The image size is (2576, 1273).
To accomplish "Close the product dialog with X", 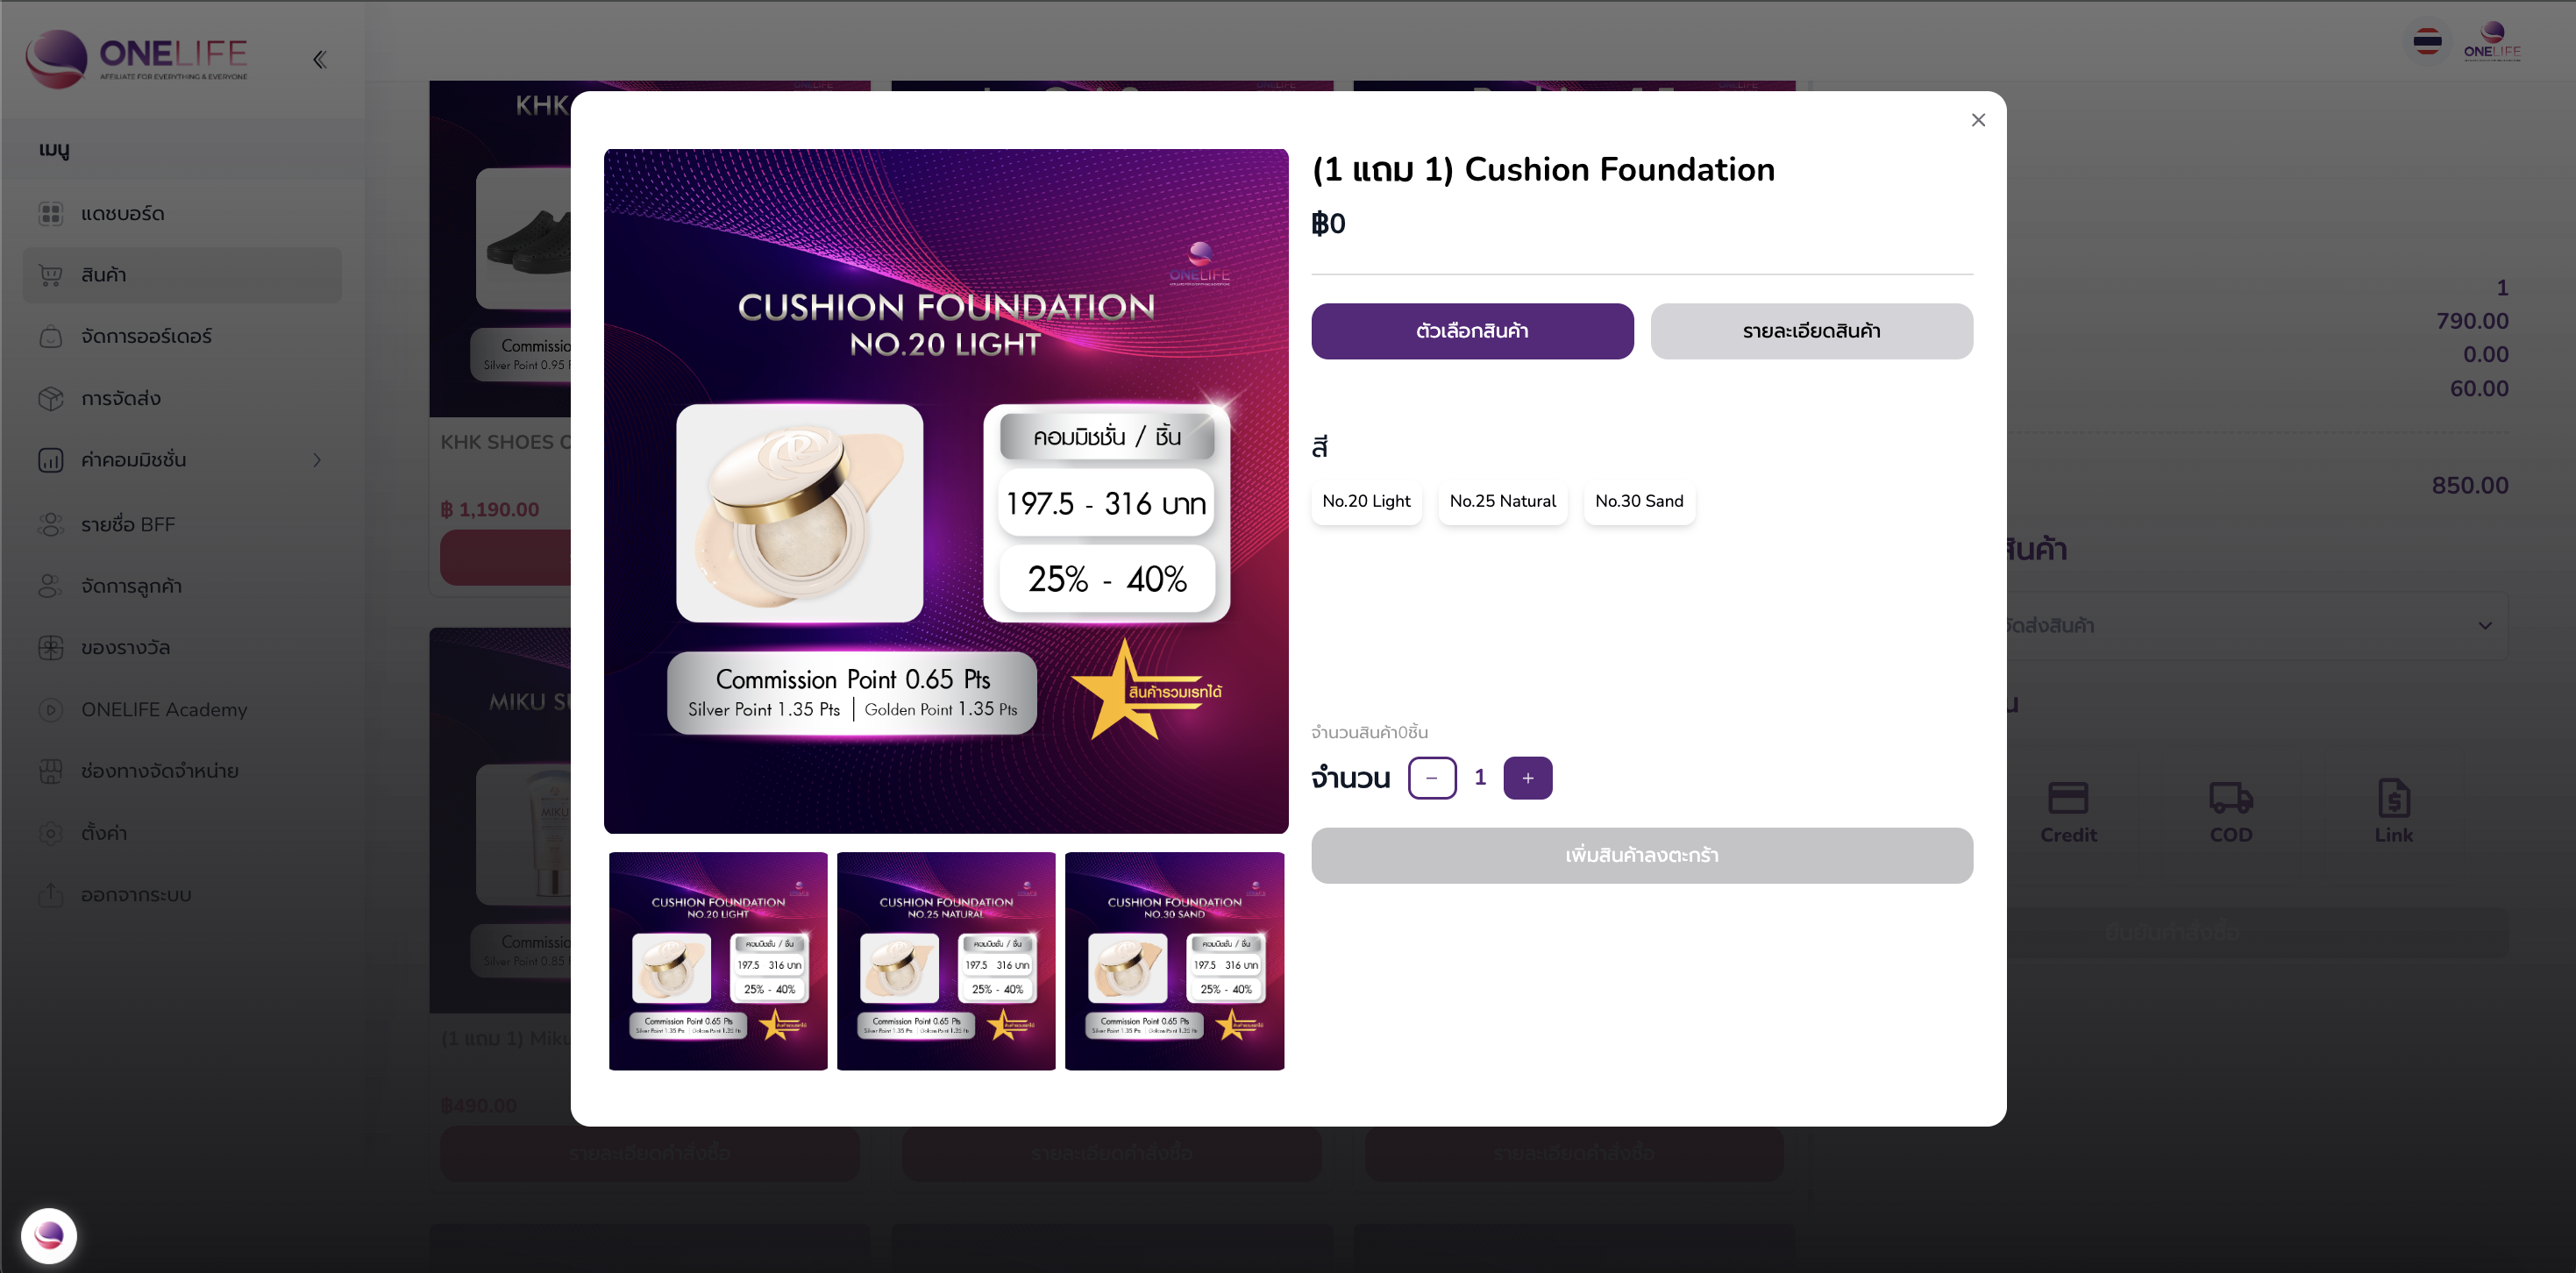I will tap(1978, 120).
